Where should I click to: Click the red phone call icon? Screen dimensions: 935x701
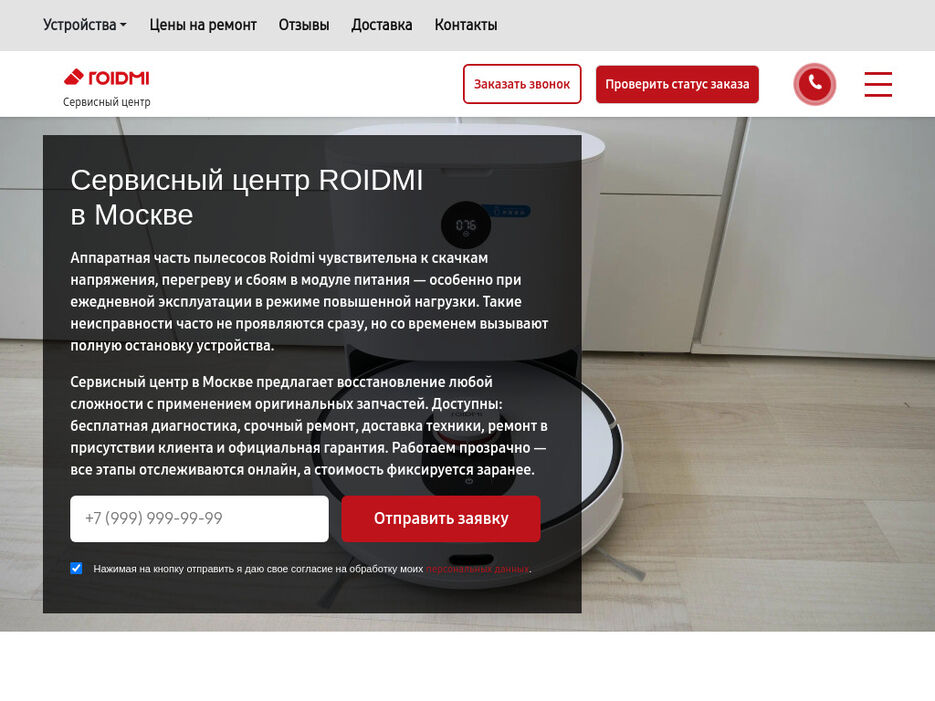815,84
